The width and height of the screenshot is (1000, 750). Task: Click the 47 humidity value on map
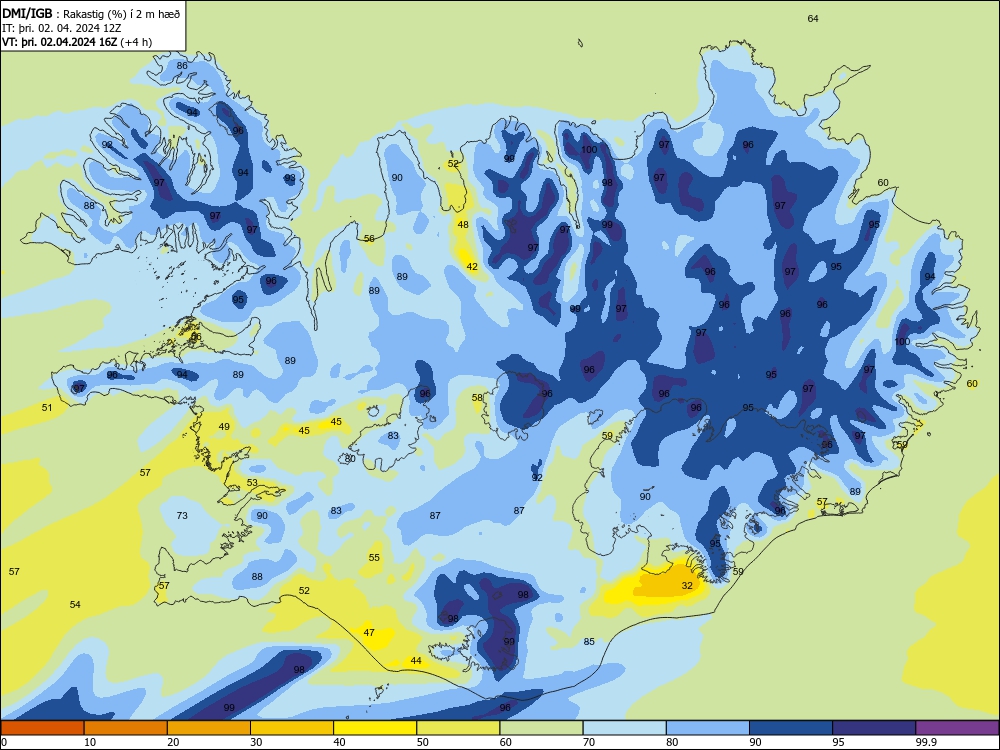tap(369, 633)
